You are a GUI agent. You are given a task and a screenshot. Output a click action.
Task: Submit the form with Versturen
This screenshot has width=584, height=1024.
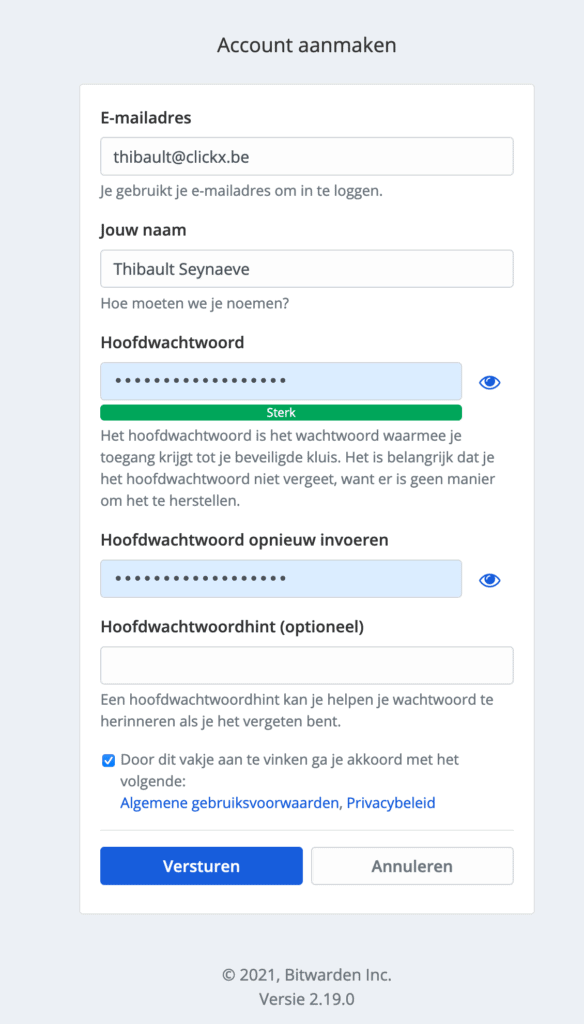pos(201,866)
